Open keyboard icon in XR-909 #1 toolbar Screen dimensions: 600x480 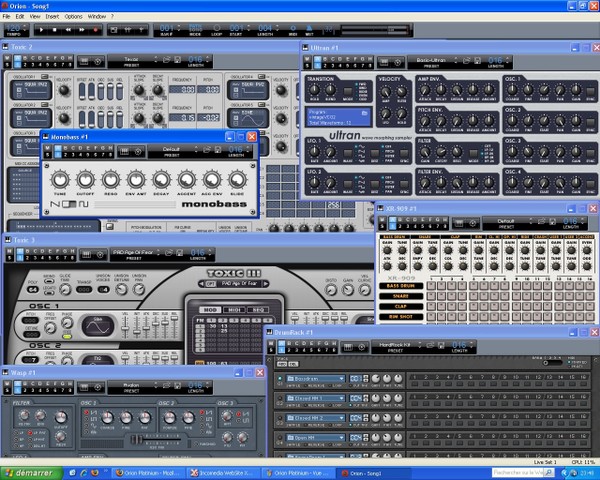point(459,223)
